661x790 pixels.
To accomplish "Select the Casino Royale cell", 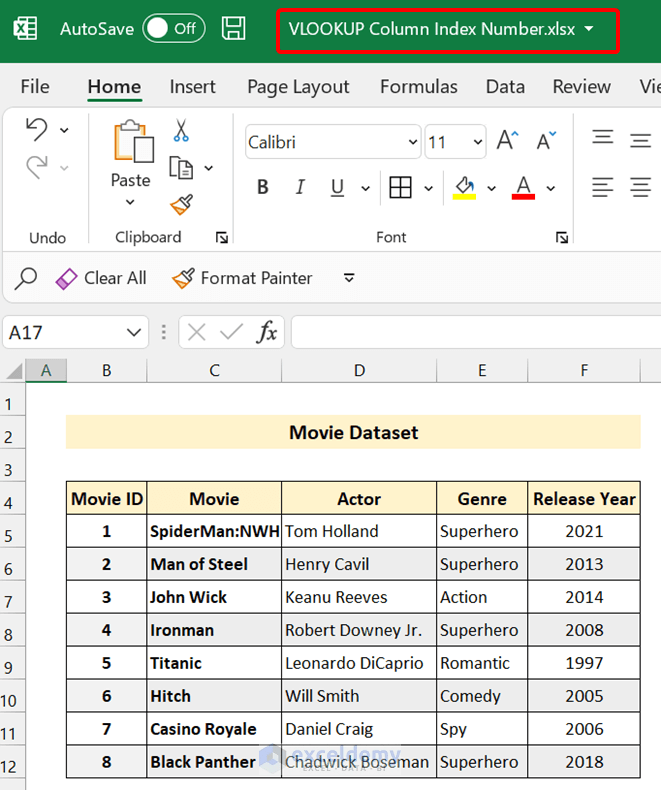I will pyautogui.click(x=214, y=729).
